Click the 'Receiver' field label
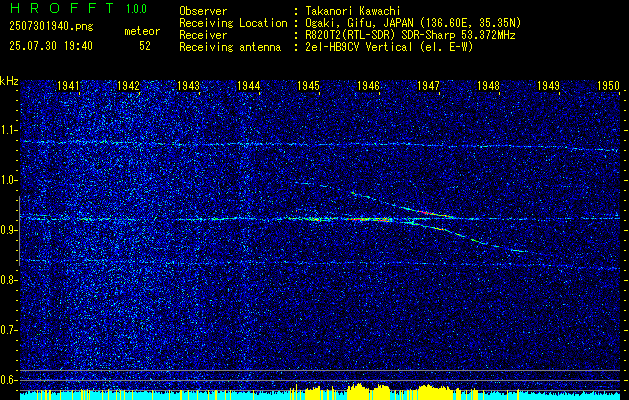Viewport: 629px width, 400px height. (203, 35)
